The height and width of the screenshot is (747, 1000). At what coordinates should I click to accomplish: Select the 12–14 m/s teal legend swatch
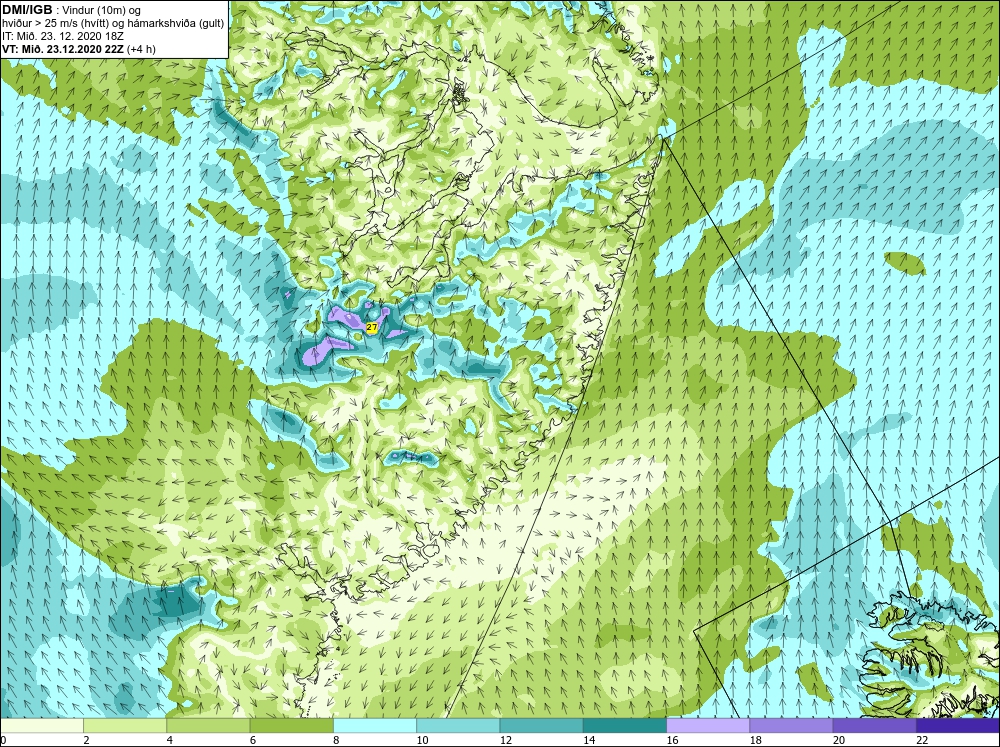coord(541,725)
